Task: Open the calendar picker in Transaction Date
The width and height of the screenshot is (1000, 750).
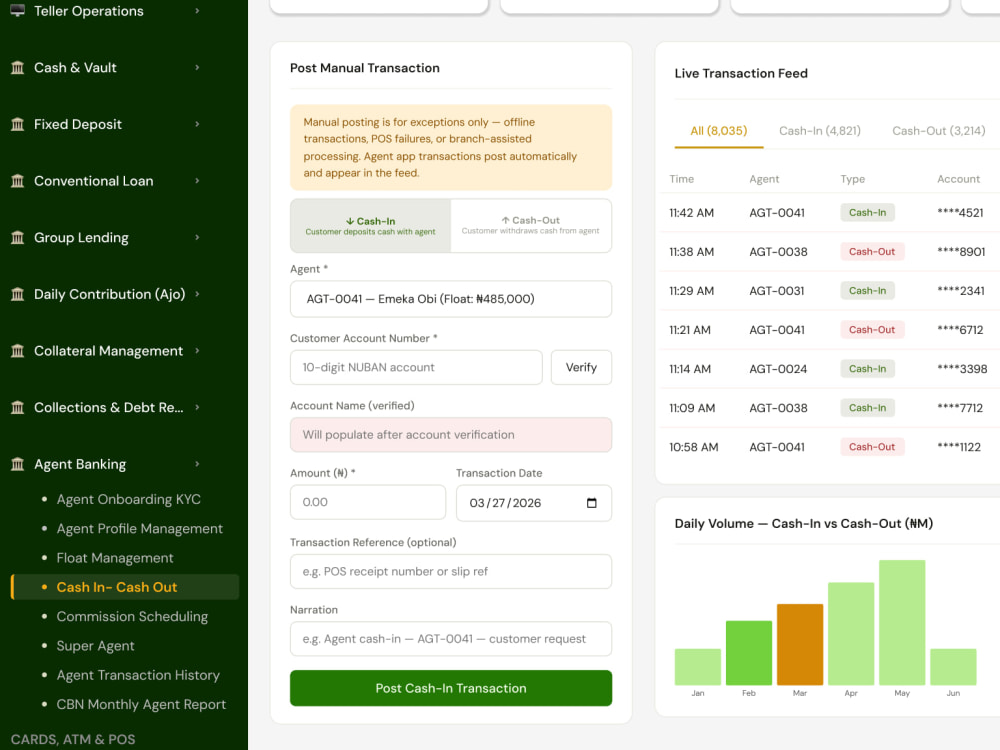Action: click(x=591, y=503)
